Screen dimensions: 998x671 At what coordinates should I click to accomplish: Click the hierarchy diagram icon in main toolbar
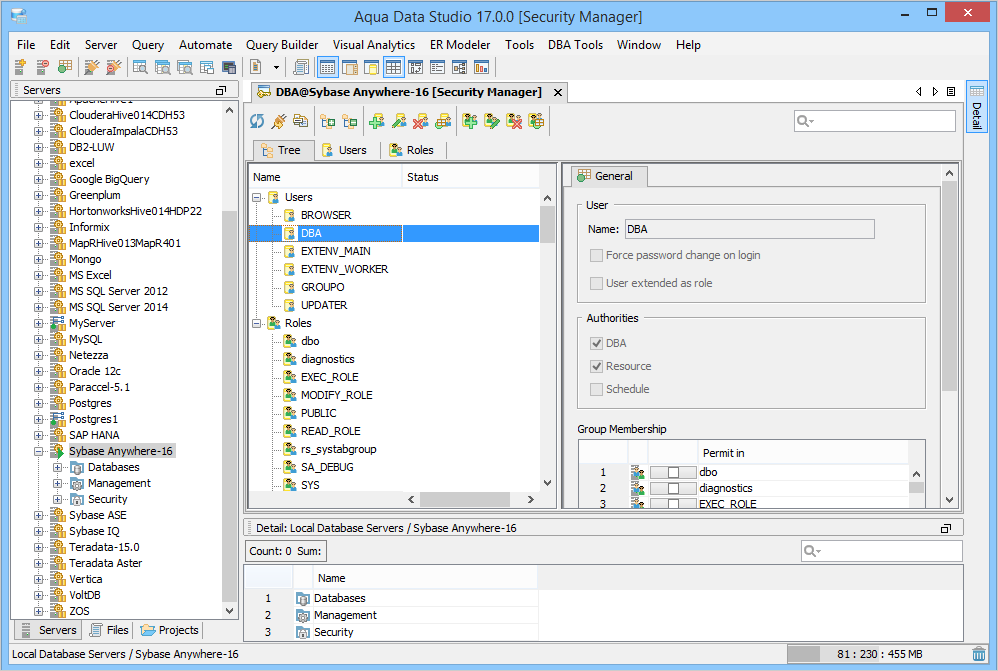(x=460, y=67)
